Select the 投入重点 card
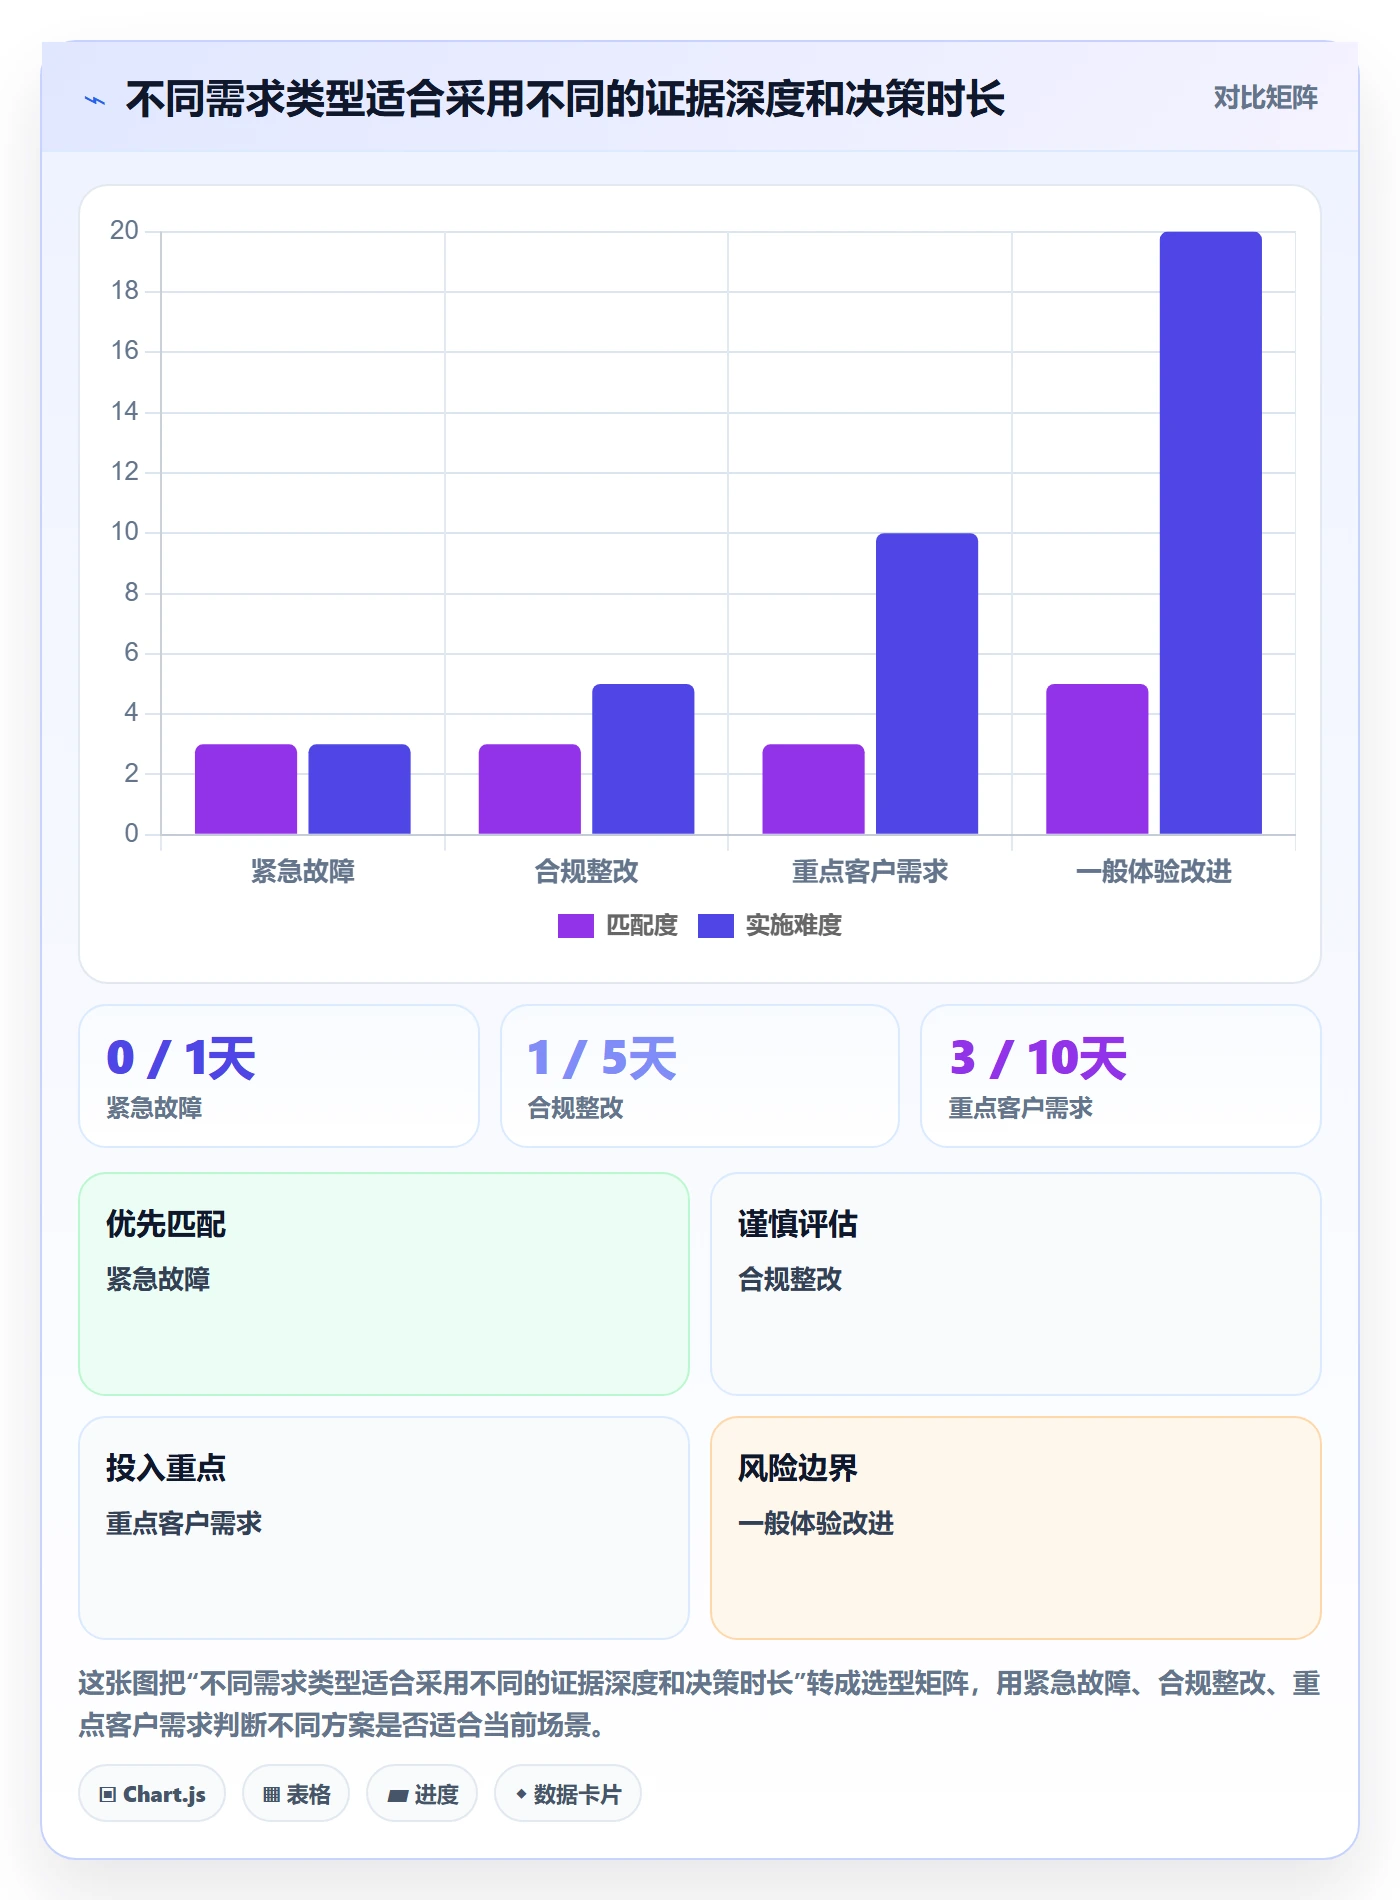The width and height of the screenshot is (1400, 1900). coord(384,1528)
